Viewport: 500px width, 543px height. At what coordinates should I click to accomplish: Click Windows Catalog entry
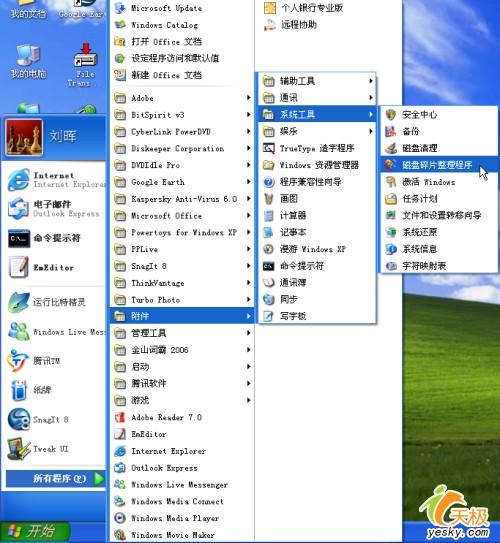click(182, 25)
